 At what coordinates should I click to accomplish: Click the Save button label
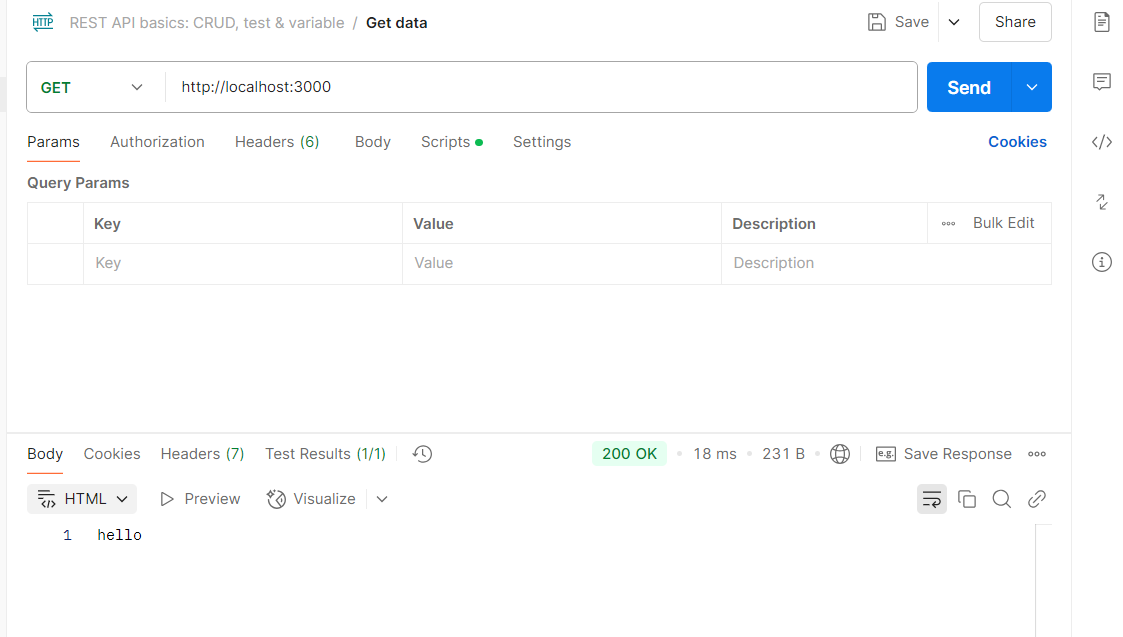pos(911,22)
